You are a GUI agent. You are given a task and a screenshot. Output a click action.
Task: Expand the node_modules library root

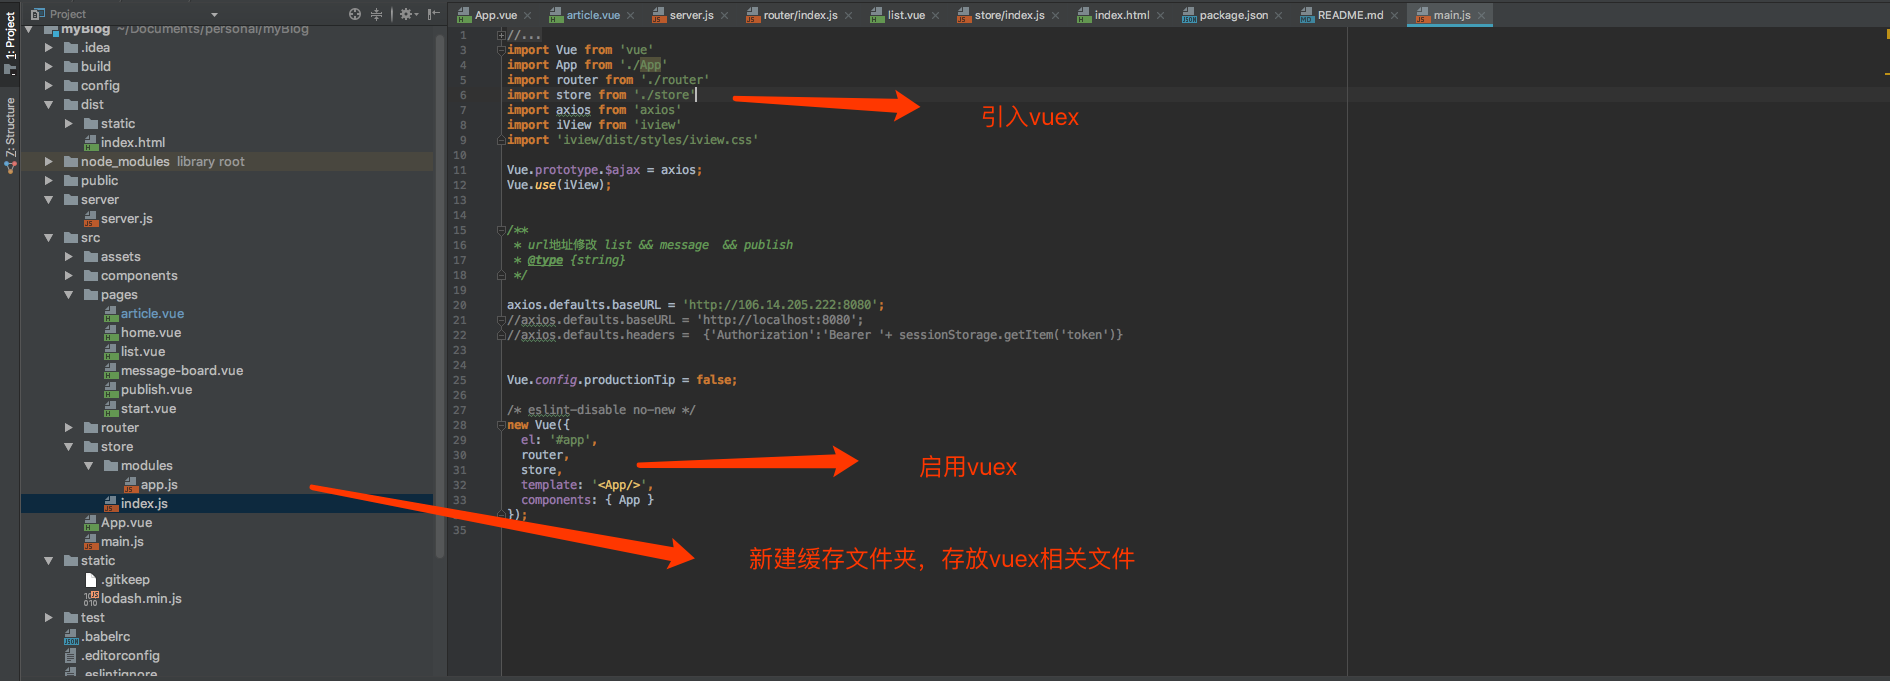[x=48, y=161]
